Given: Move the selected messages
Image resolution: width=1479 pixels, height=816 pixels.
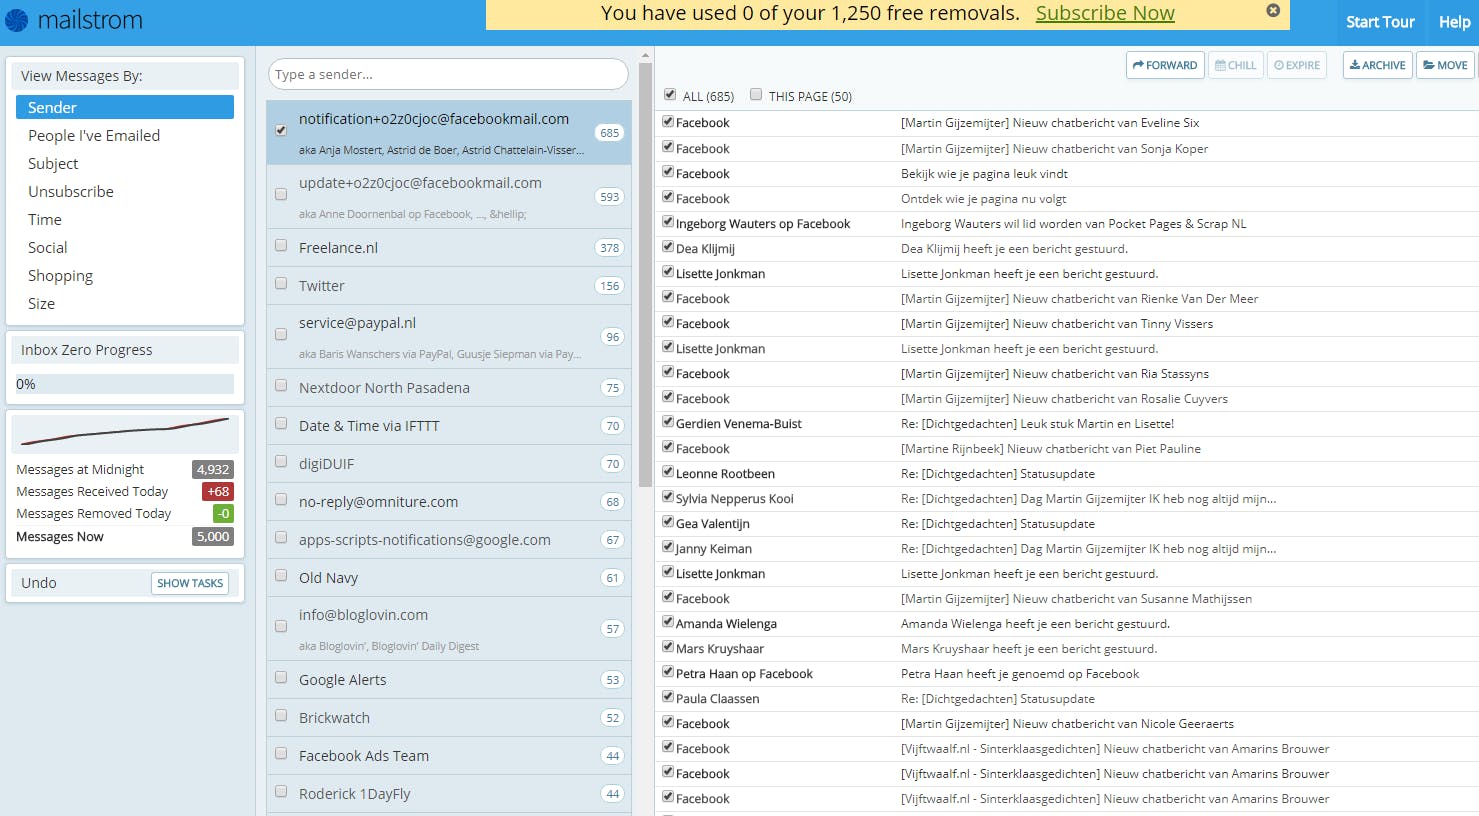Looking at the screenshot, I should click(x=1446, y=65).
